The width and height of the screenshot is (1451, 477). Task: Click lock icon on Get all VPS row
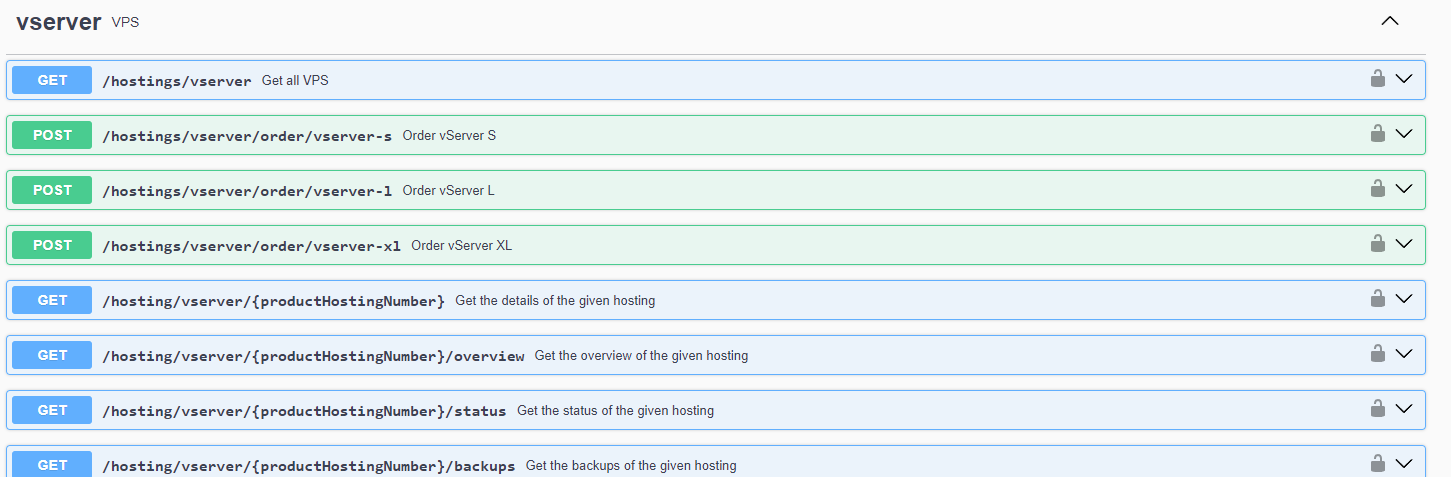(x=1377, y=79)
